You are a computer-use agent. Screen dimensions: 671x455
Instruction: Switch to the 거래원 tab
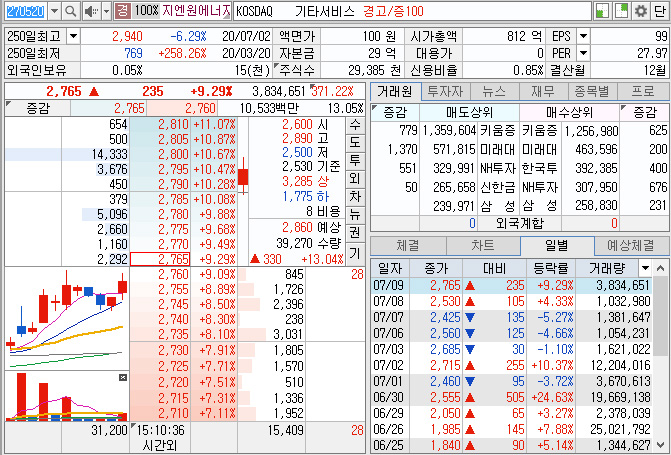coord(395,91)
